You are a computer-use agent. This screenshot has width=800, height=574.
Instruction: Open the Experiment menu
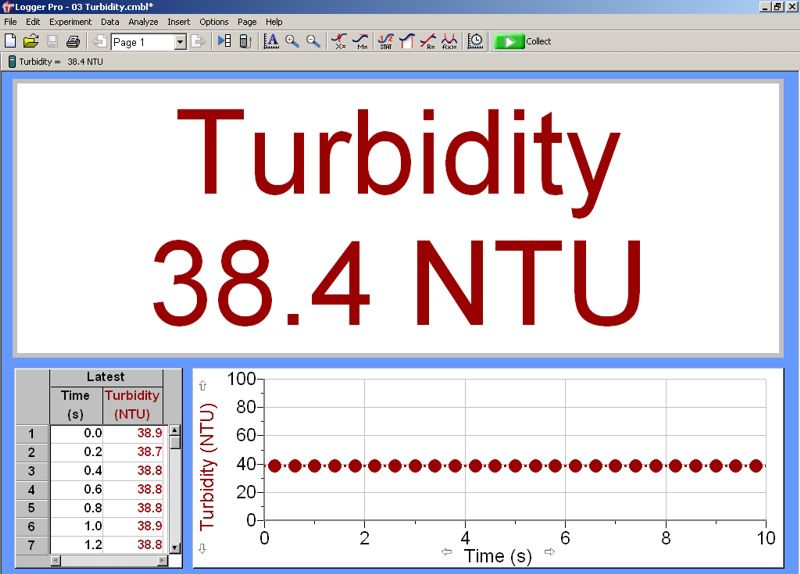[x=70, y=21]
